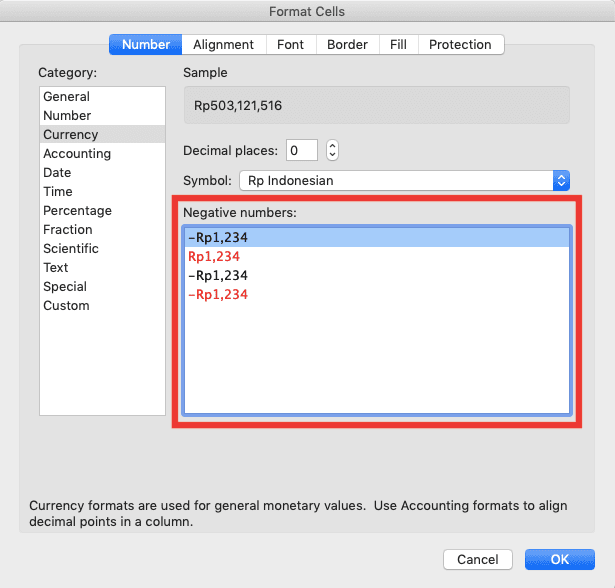
Task: Click the Cancel button
Action: coord(478,559)
